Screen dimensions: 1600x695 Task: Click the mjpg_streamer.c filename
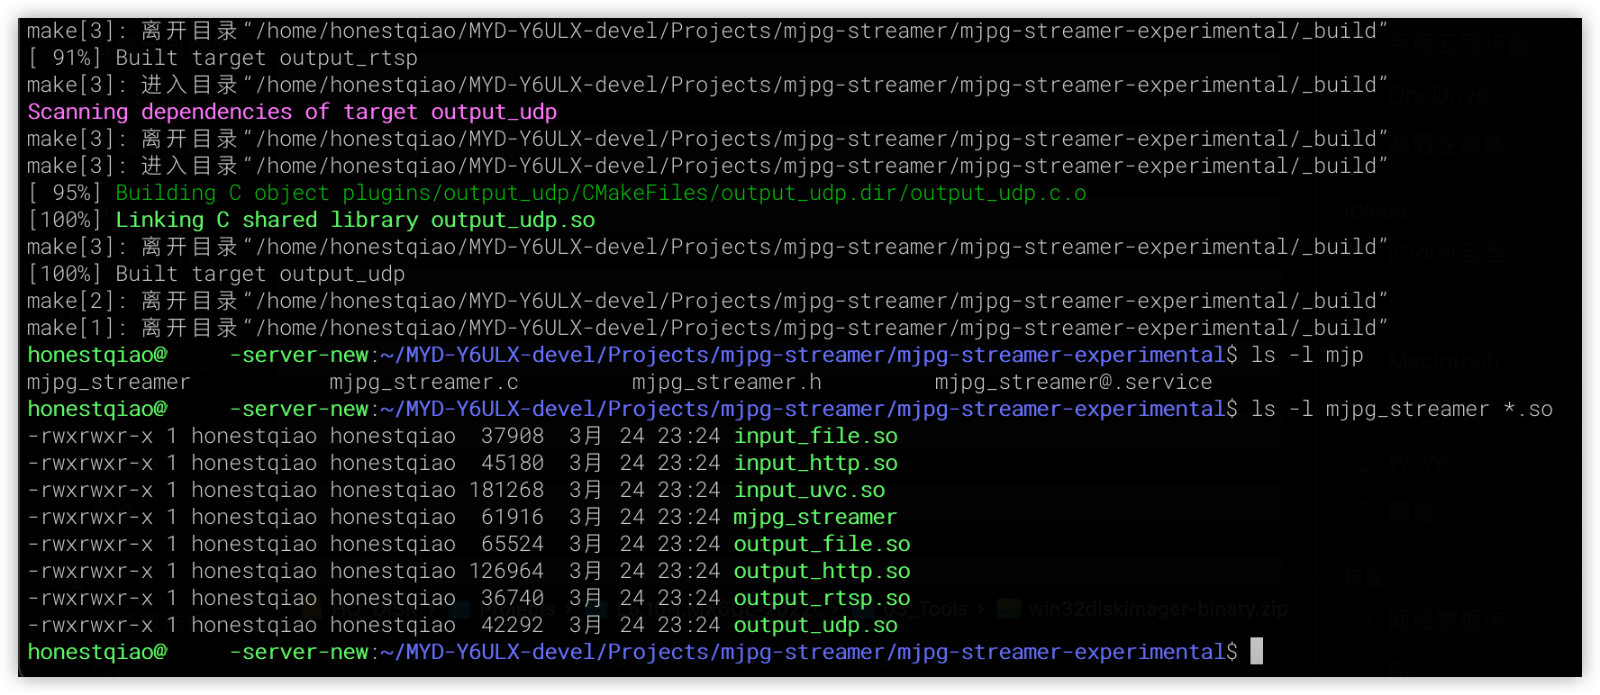pyautogui.click(x=424, y=382)
